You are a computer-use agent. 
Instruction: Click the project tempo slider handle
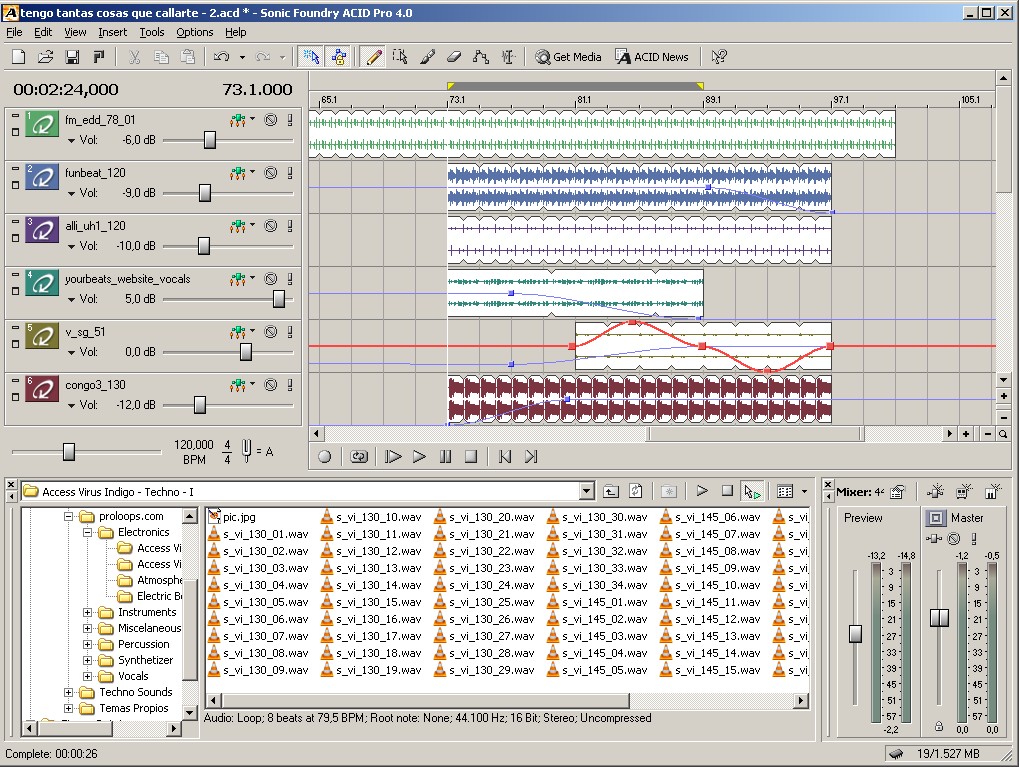(x=69, y=451)
